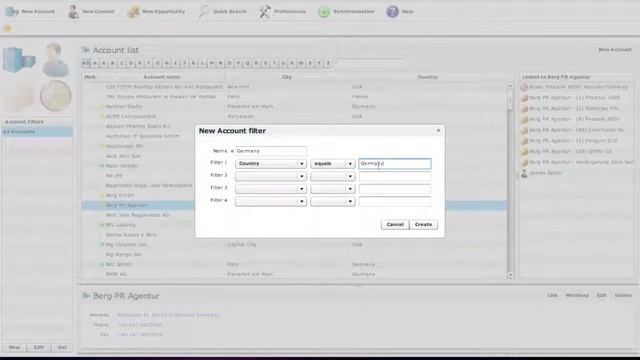Open the Accounts module building icon
Viewport: 640px width, 360px height.
[18, 60]
